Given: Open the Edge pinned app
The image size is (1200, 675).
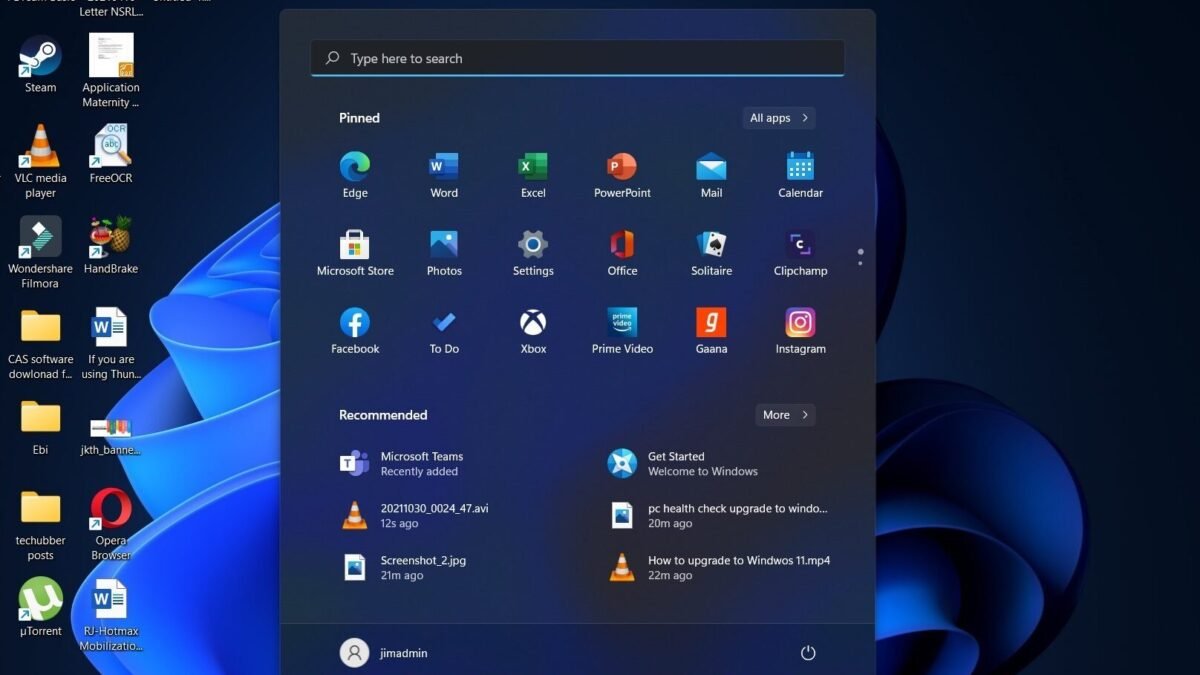Looking at the screenshot, I should point(355,175).
